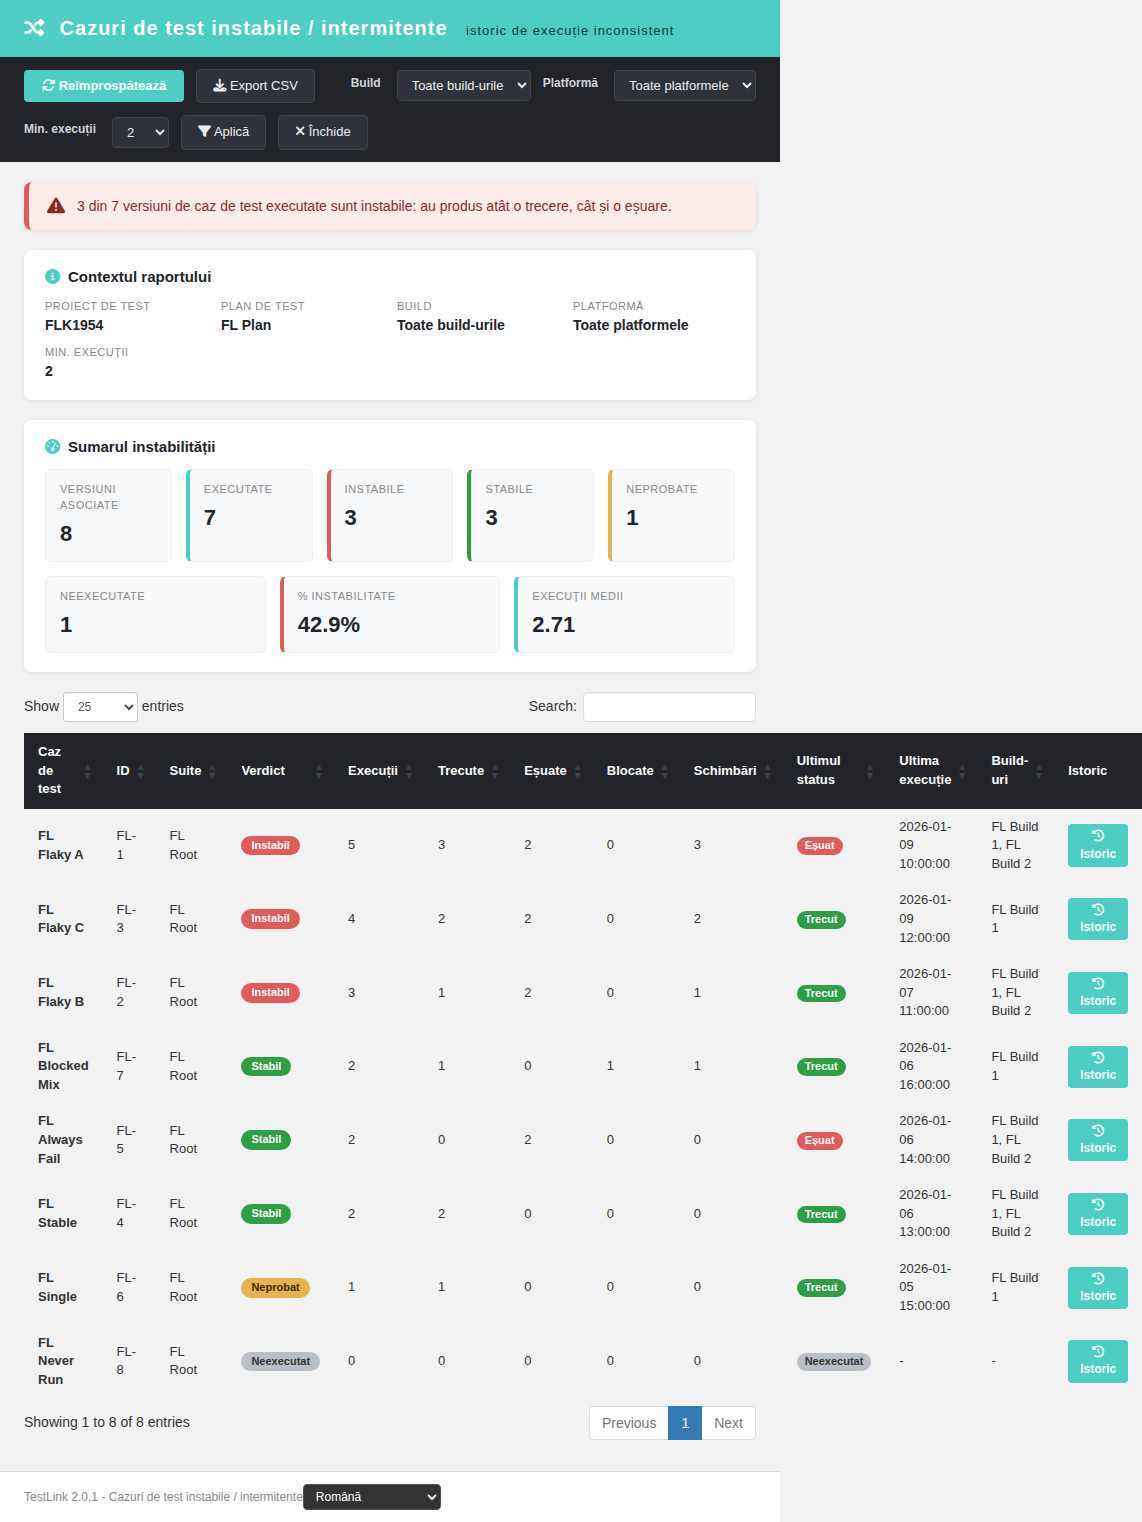1142x1522 pixels.
Task: Close the report with Închide
Action: 323,132
